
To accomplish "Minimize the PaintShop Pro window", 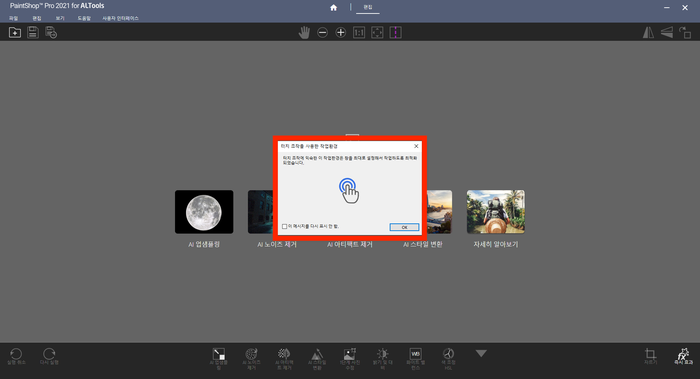I will pos(667,8).
